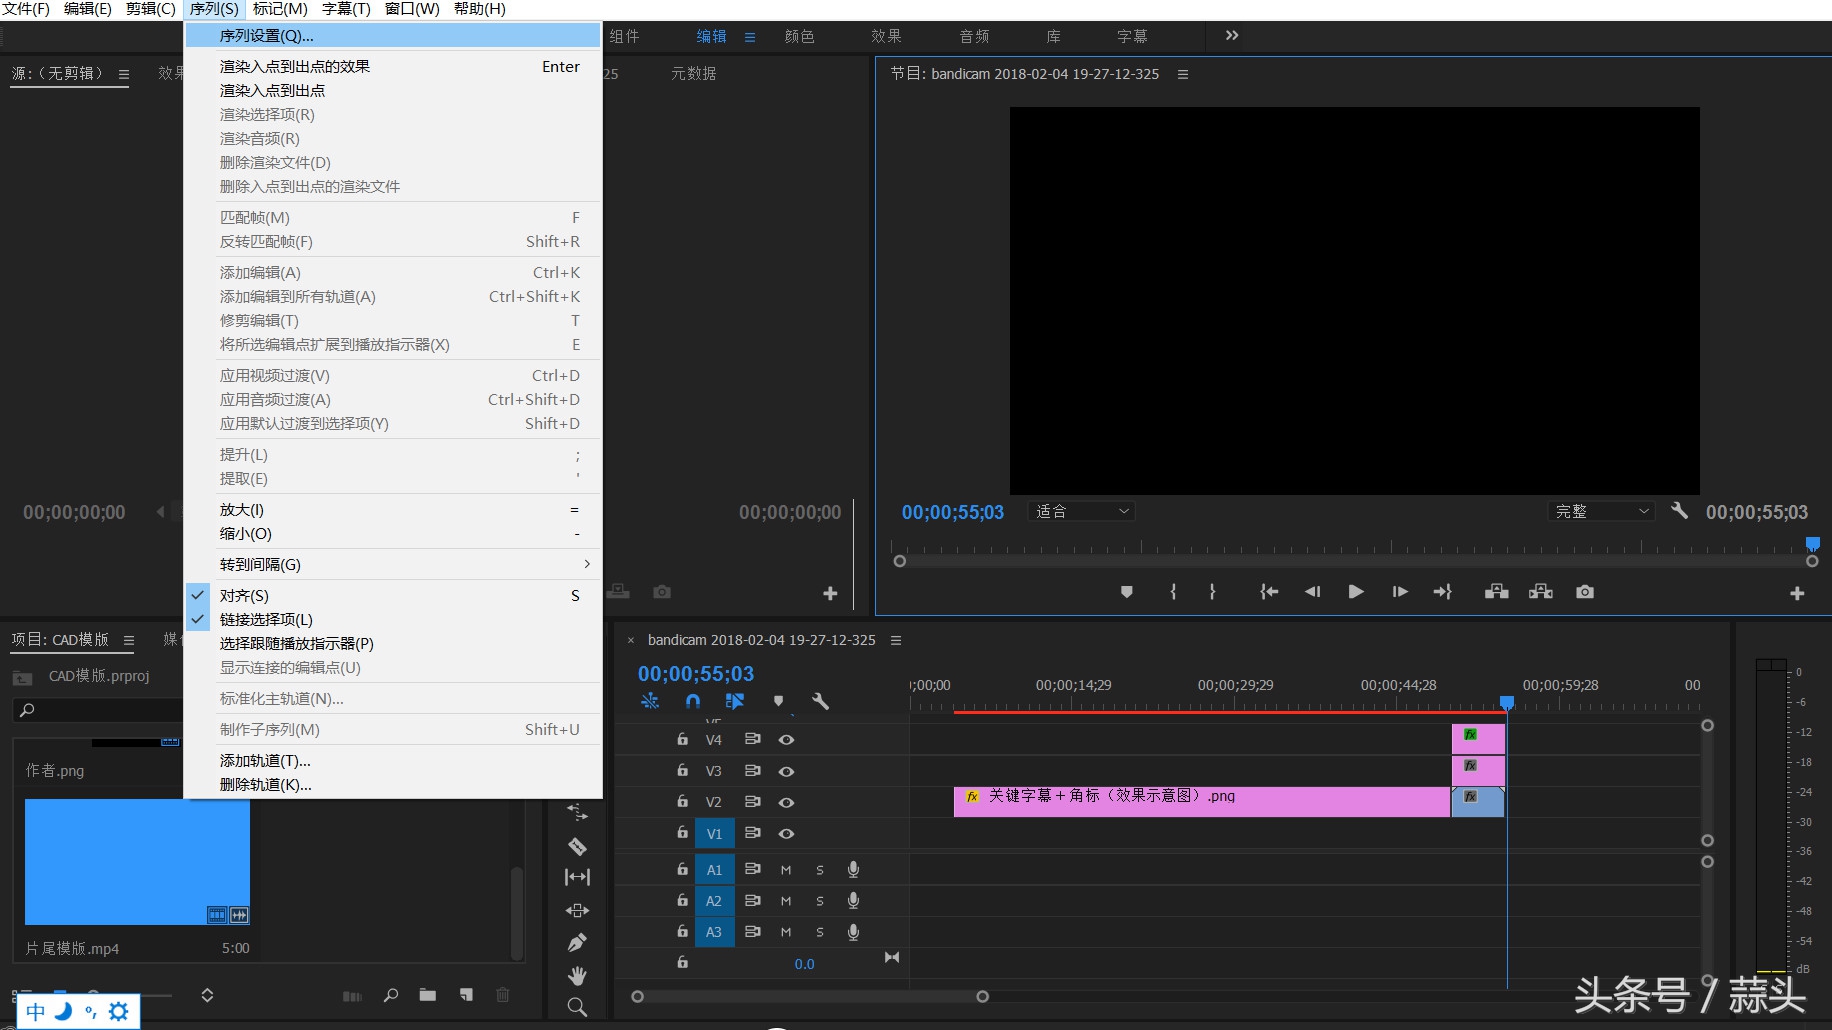Click 添加轨道(T)... menu entry
This screenshot has height=1030, width=1832.
click(265, 760)
